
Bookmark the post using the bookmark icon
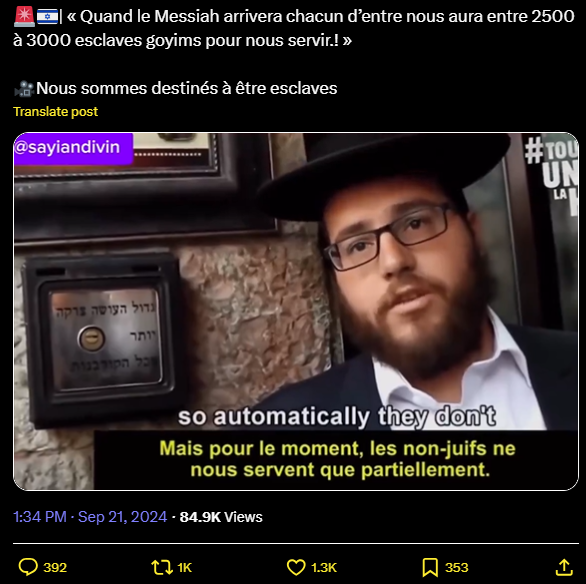pos(430,567)
